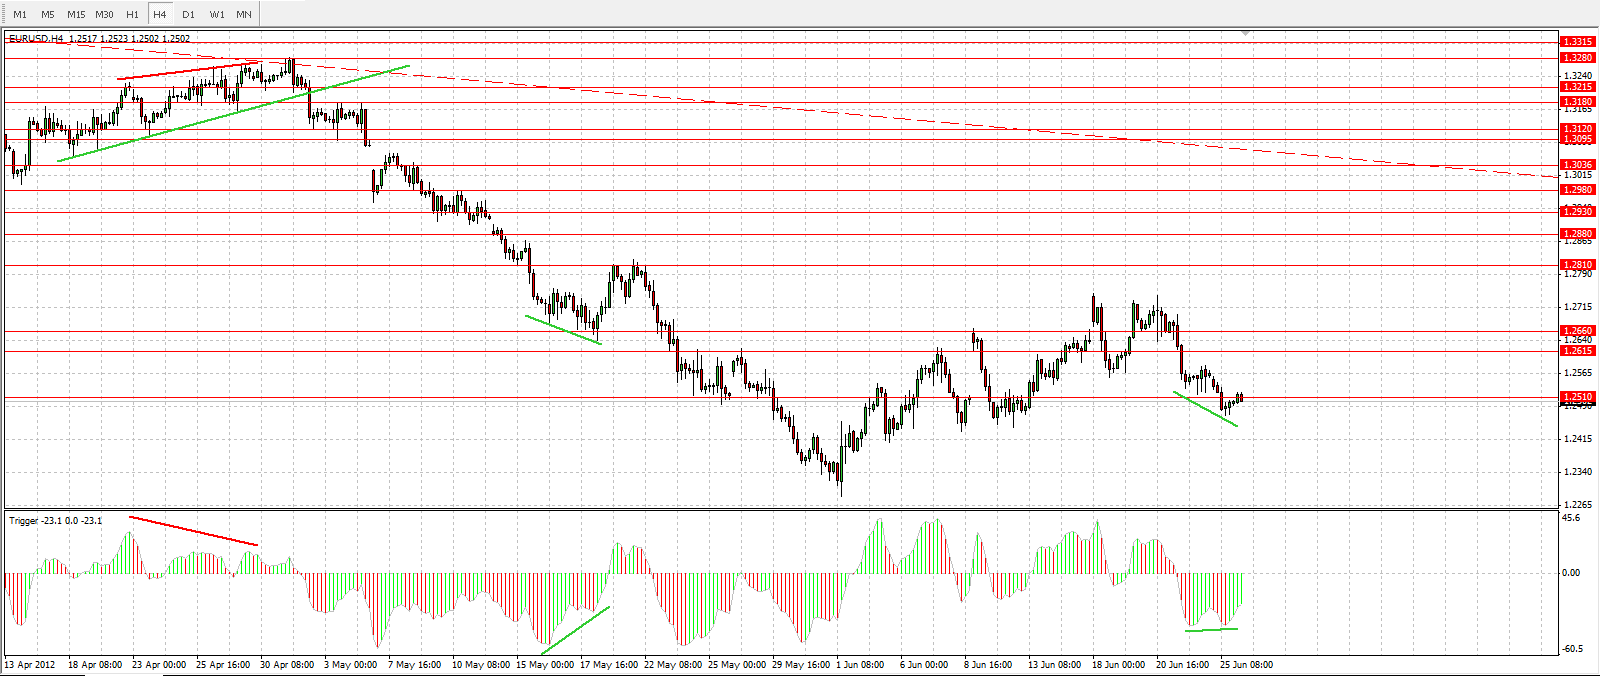
Task: Switch chart to M5 timeframe
Action: pos(48,14)
